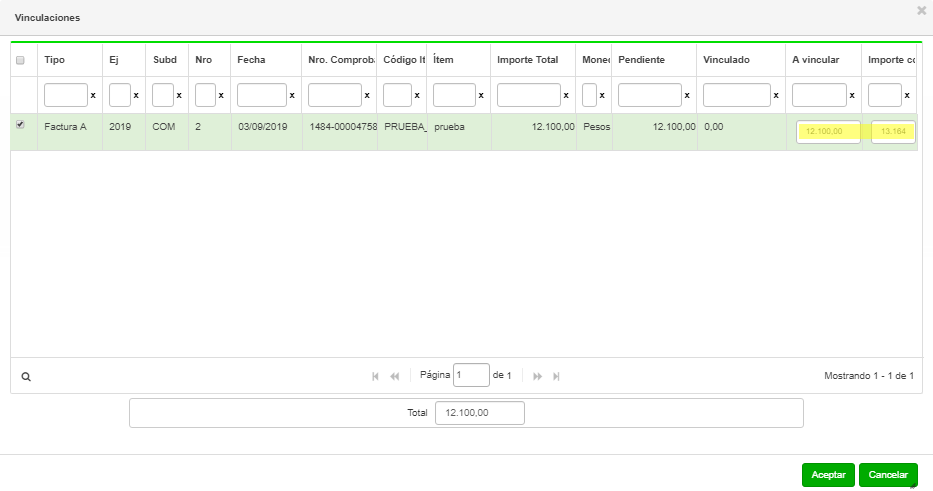Screen dimensions: 933x491
Task: Focus the Vinculado filter input
Action: point(737,95)
